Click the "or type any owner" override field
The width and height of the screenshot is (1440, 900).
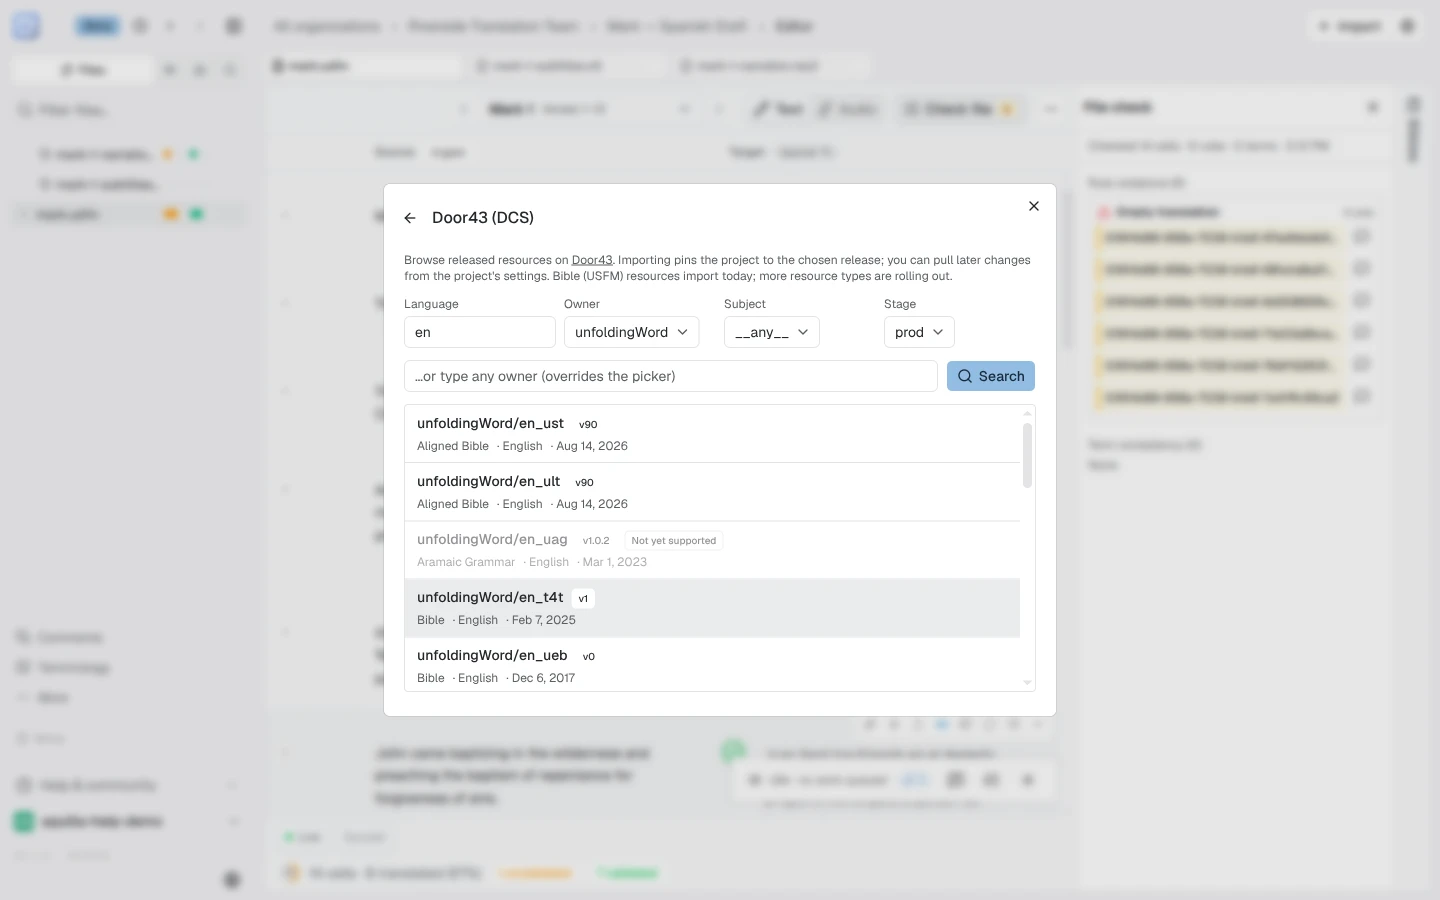click(671, 376)
